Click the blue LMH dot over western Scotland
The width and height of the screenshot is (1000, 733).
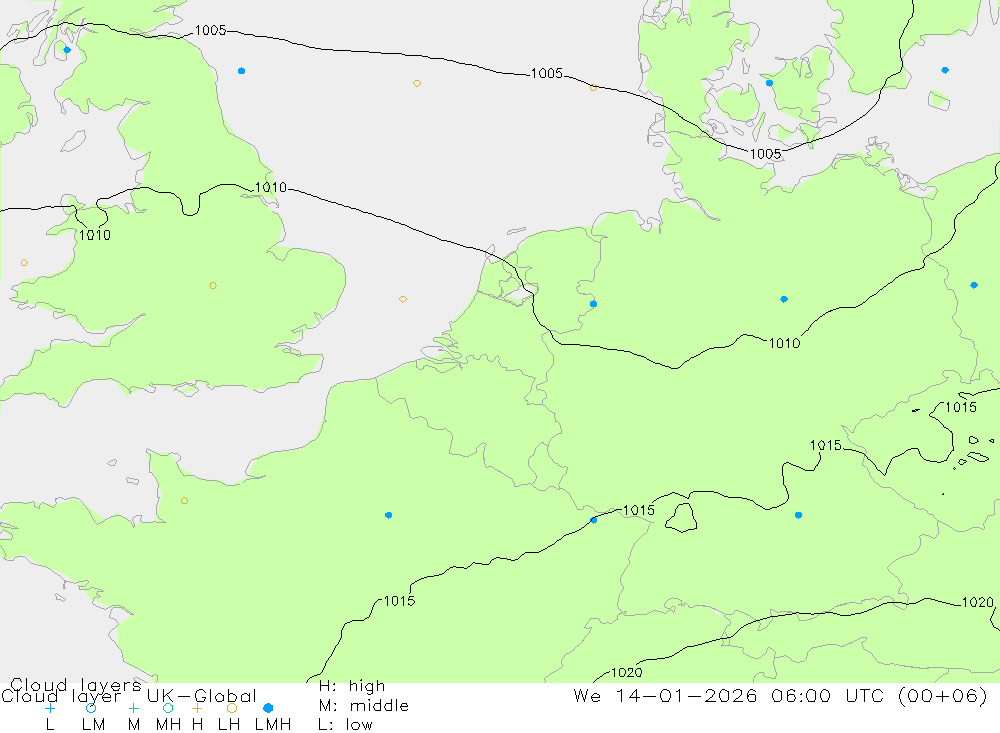coord(67,50)
